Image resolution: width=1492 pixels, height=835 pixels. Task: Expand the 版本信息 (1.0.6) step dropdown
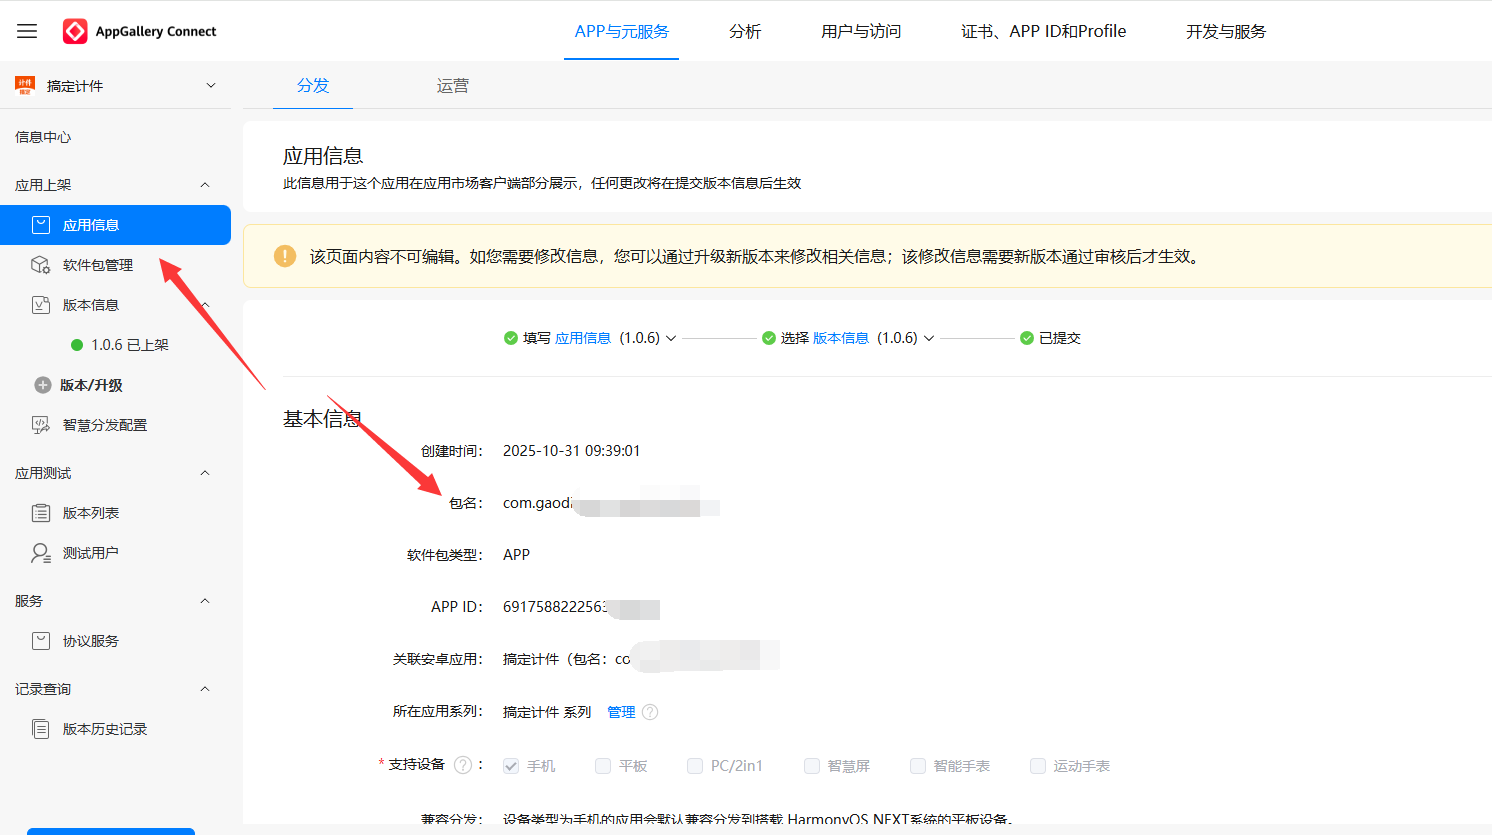[x=929, y=338]
